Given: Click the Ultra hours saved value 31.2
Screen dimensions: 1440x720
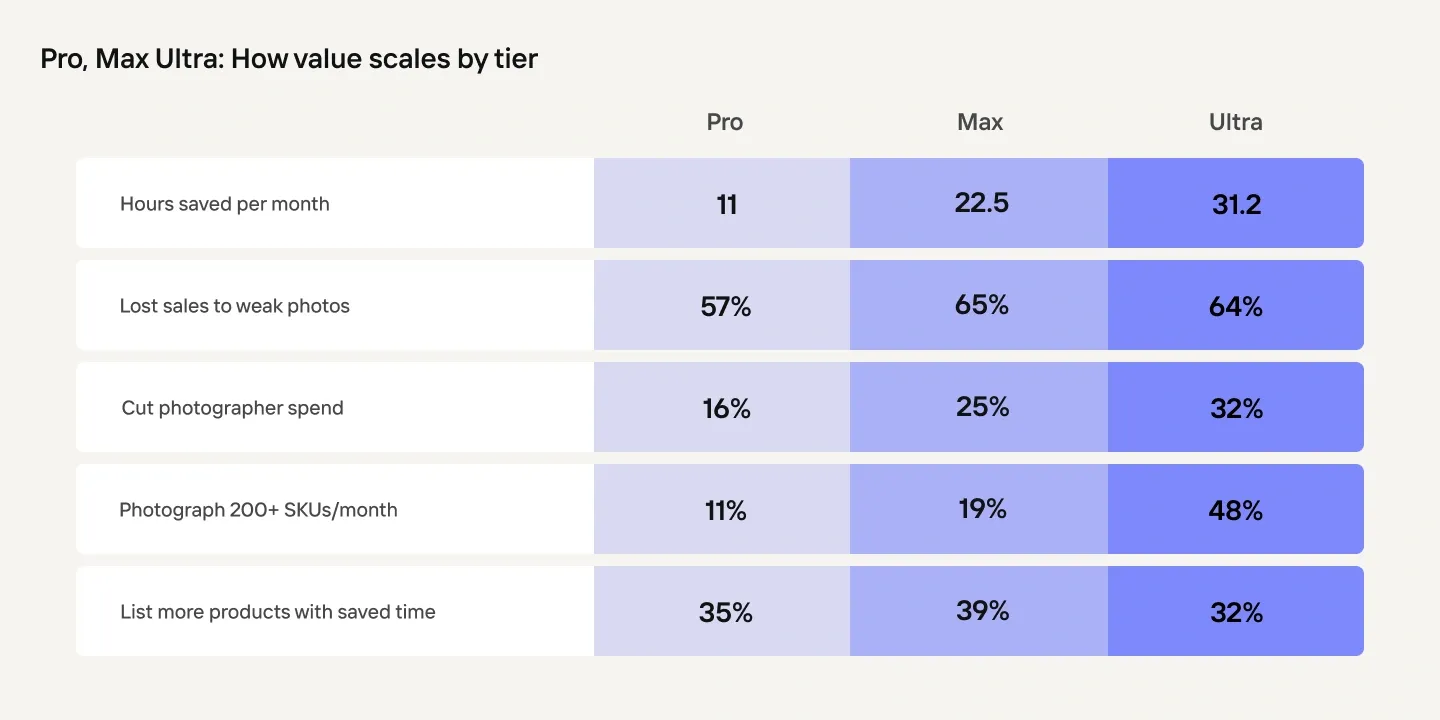Looking at the screenshot, I should [x=1236, y=204].
